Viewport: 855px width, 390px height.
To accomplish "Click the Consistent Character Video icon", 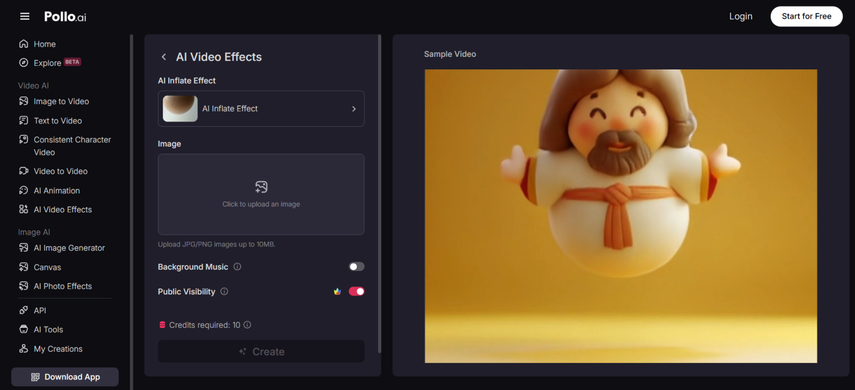I will [23, 140].
